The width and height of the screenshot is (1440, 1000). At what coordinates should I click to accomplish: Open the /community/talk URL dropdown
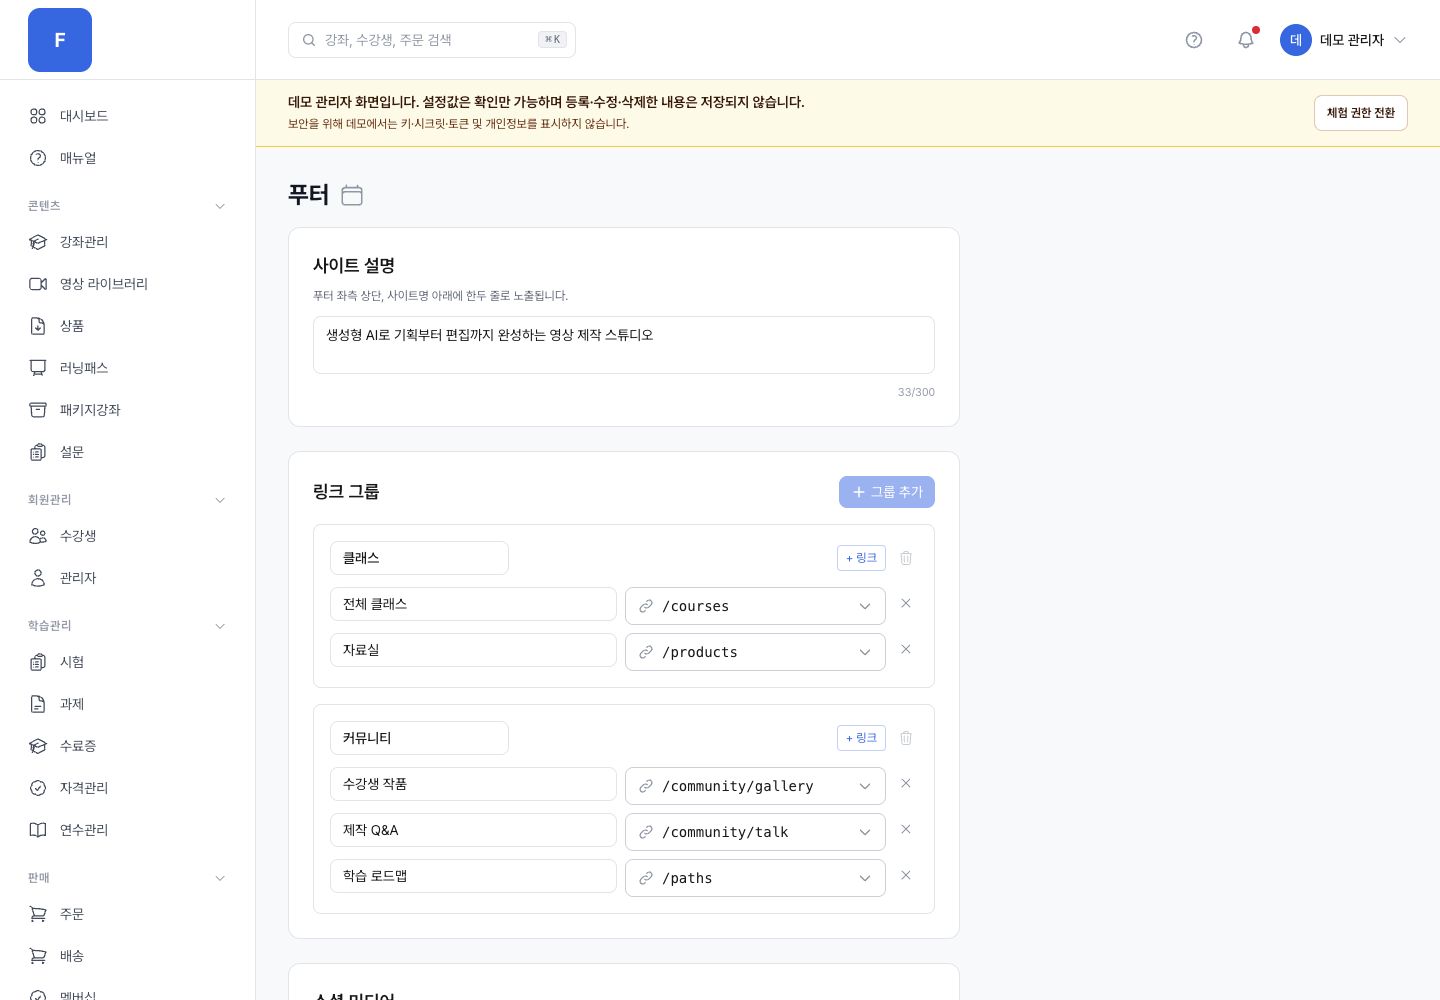pos(755,832)
